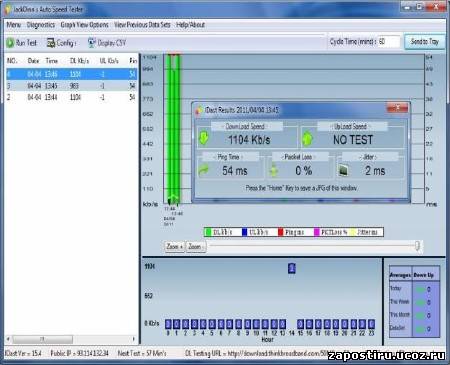
Task: Click the Jitter icon in results
Action: tap(343, 170)
